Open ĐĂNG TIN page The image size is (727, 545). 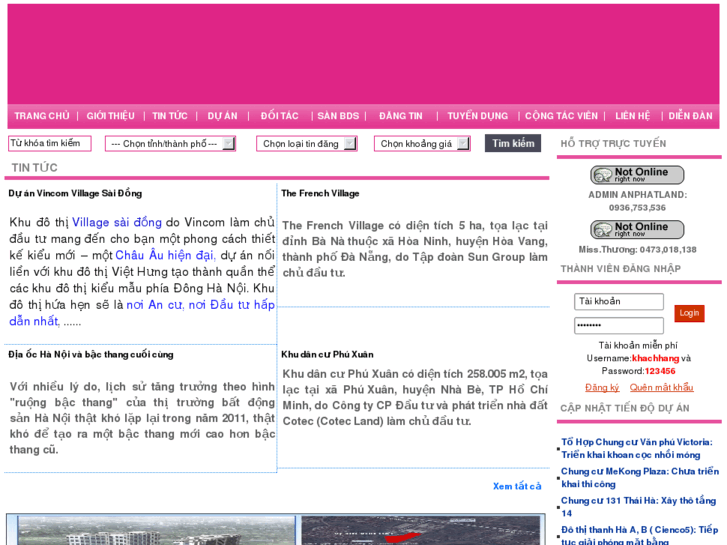[x=401, y=116]
